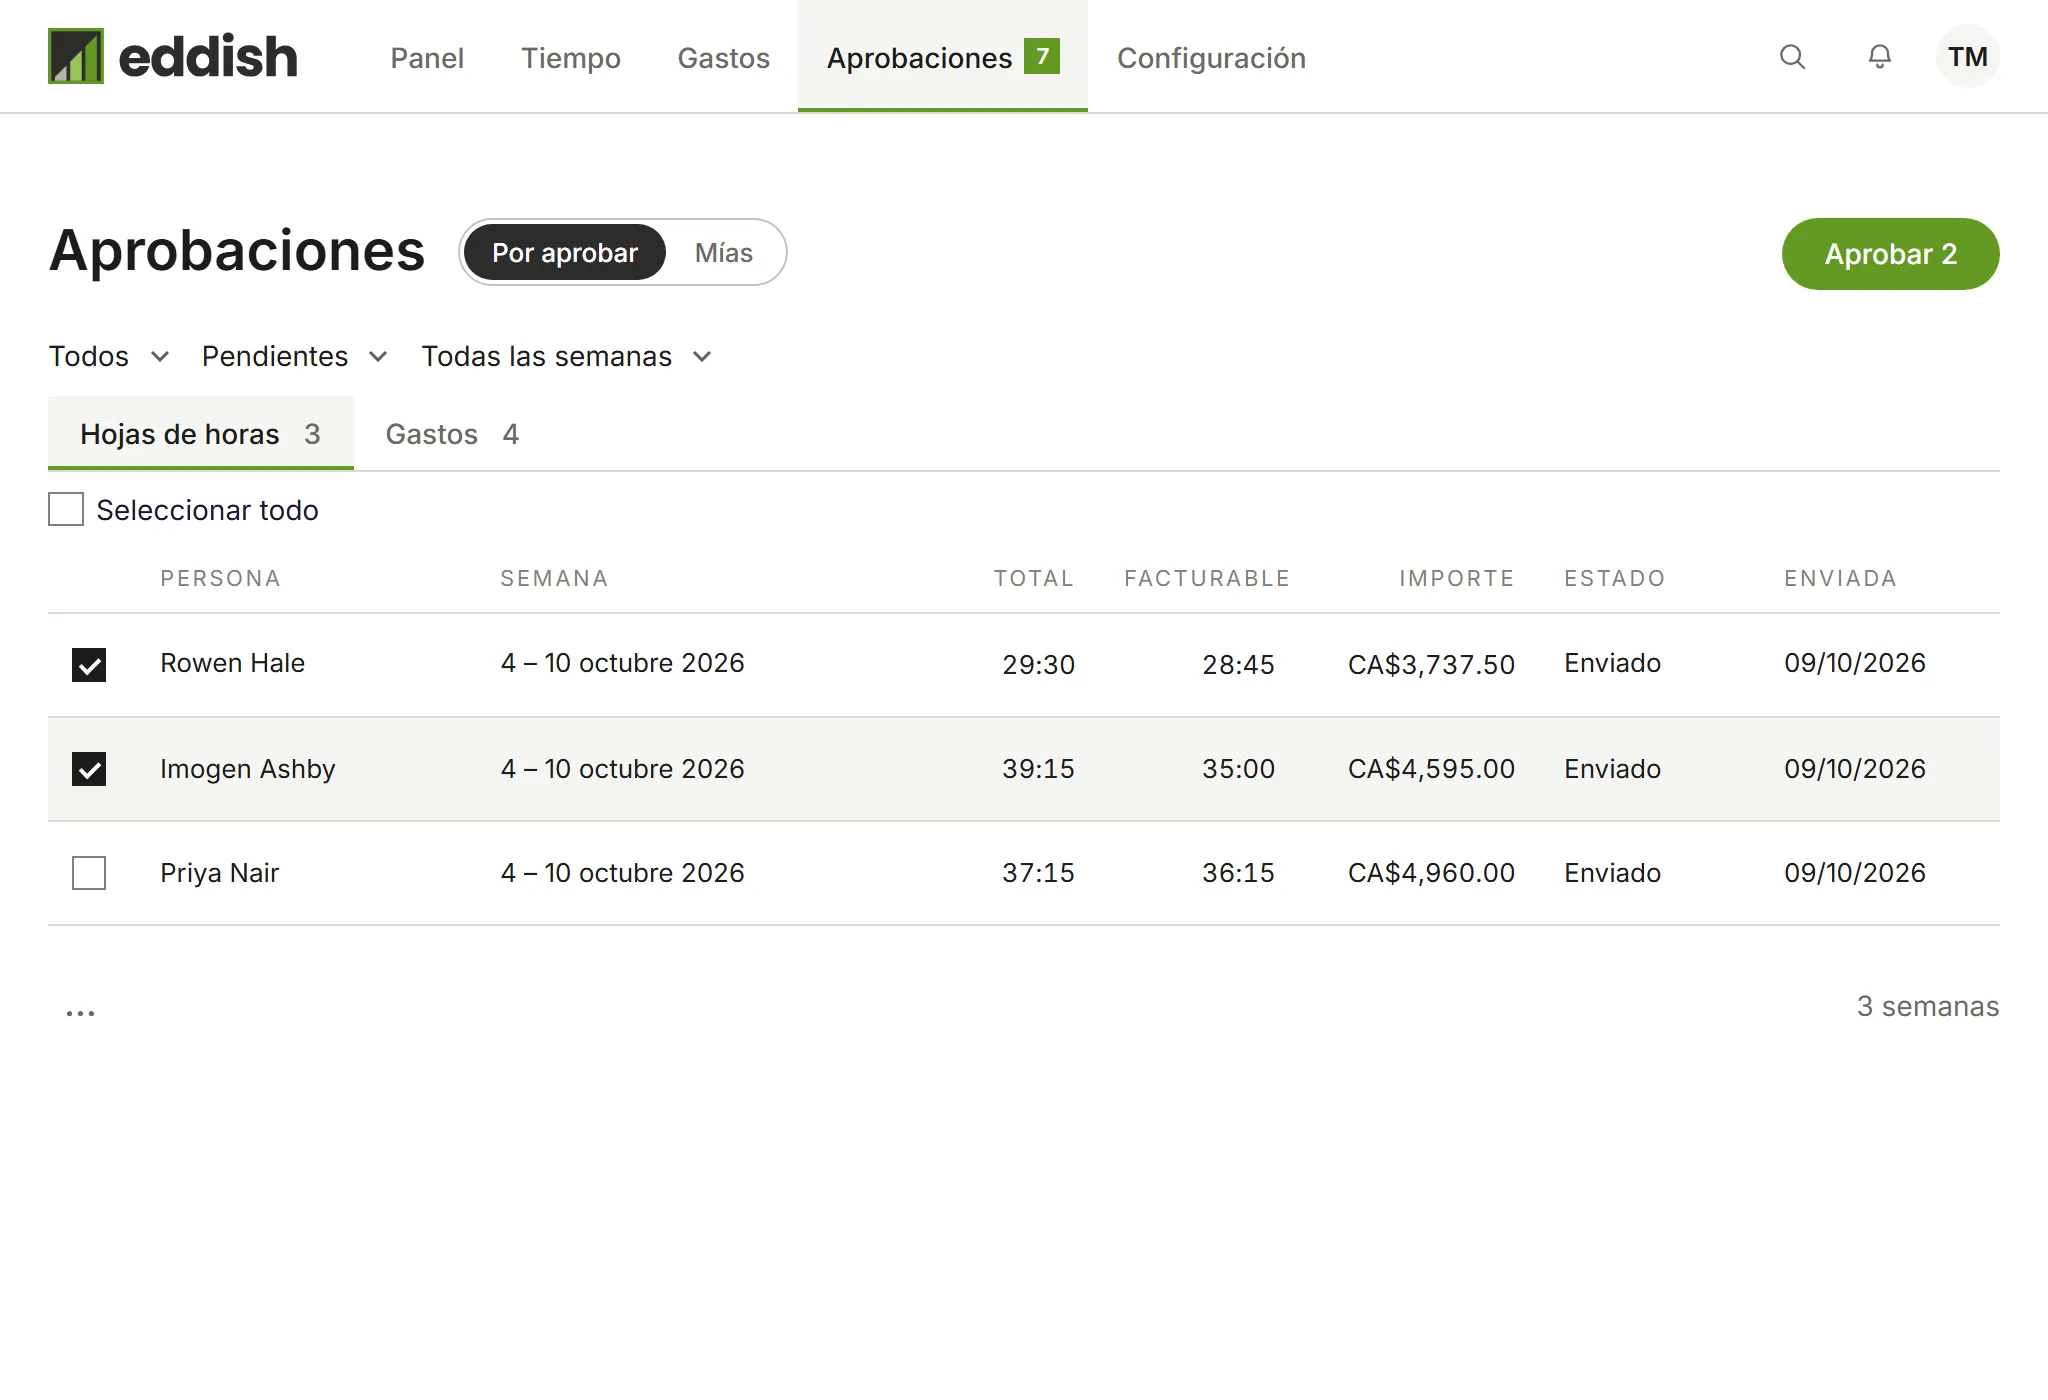Click the green Aprobar 2 button

(1890, 254)
